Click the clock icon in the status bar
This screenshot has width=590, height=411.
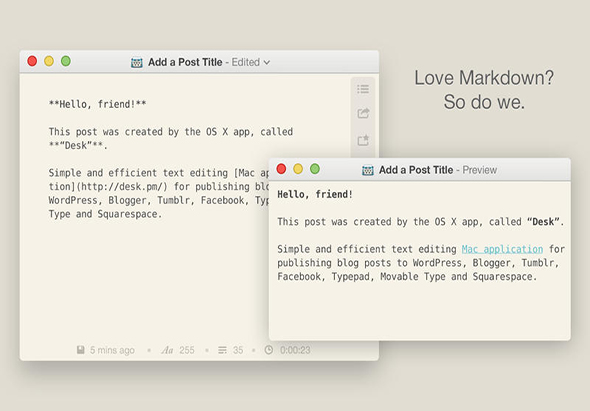tap(269, 350)
